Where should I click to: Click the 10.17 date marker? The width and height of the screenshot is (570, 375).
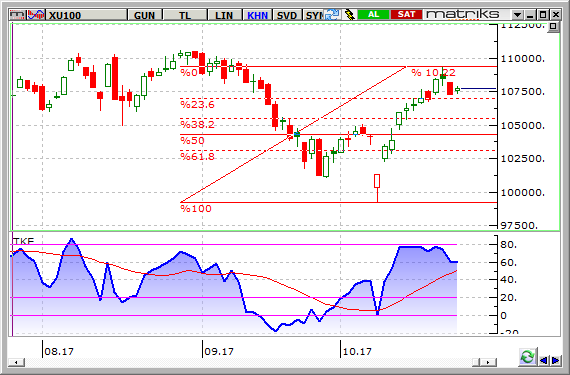[x=357, y=351]
